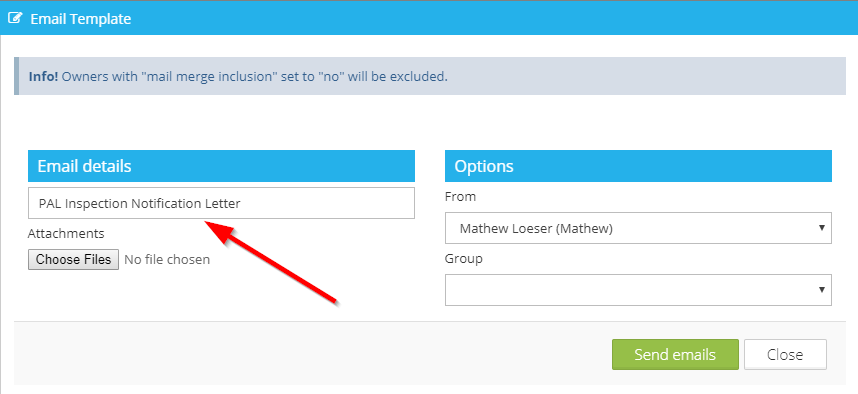Click the Email Template title text
Viewport: 858px width, 394px height.
pos(80,19)
